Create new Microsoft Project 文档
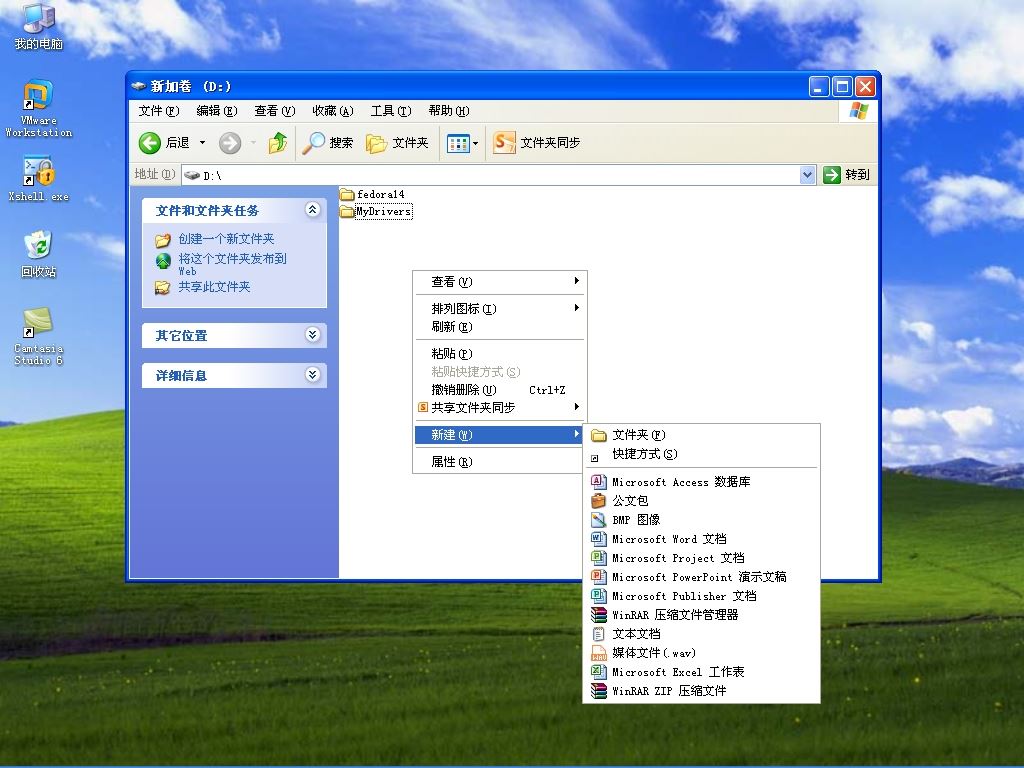 pyautogui.click(x=701, y=558)
